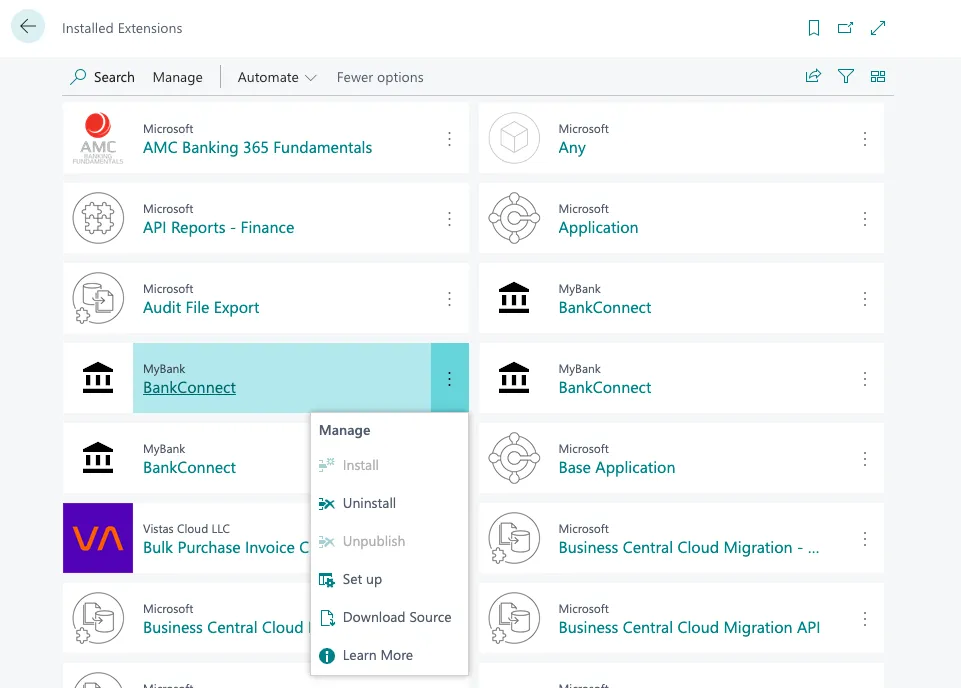This screenshot has width=961, height=688.
Task: Open more options for Audit File Export
Action: pos(449,299)
